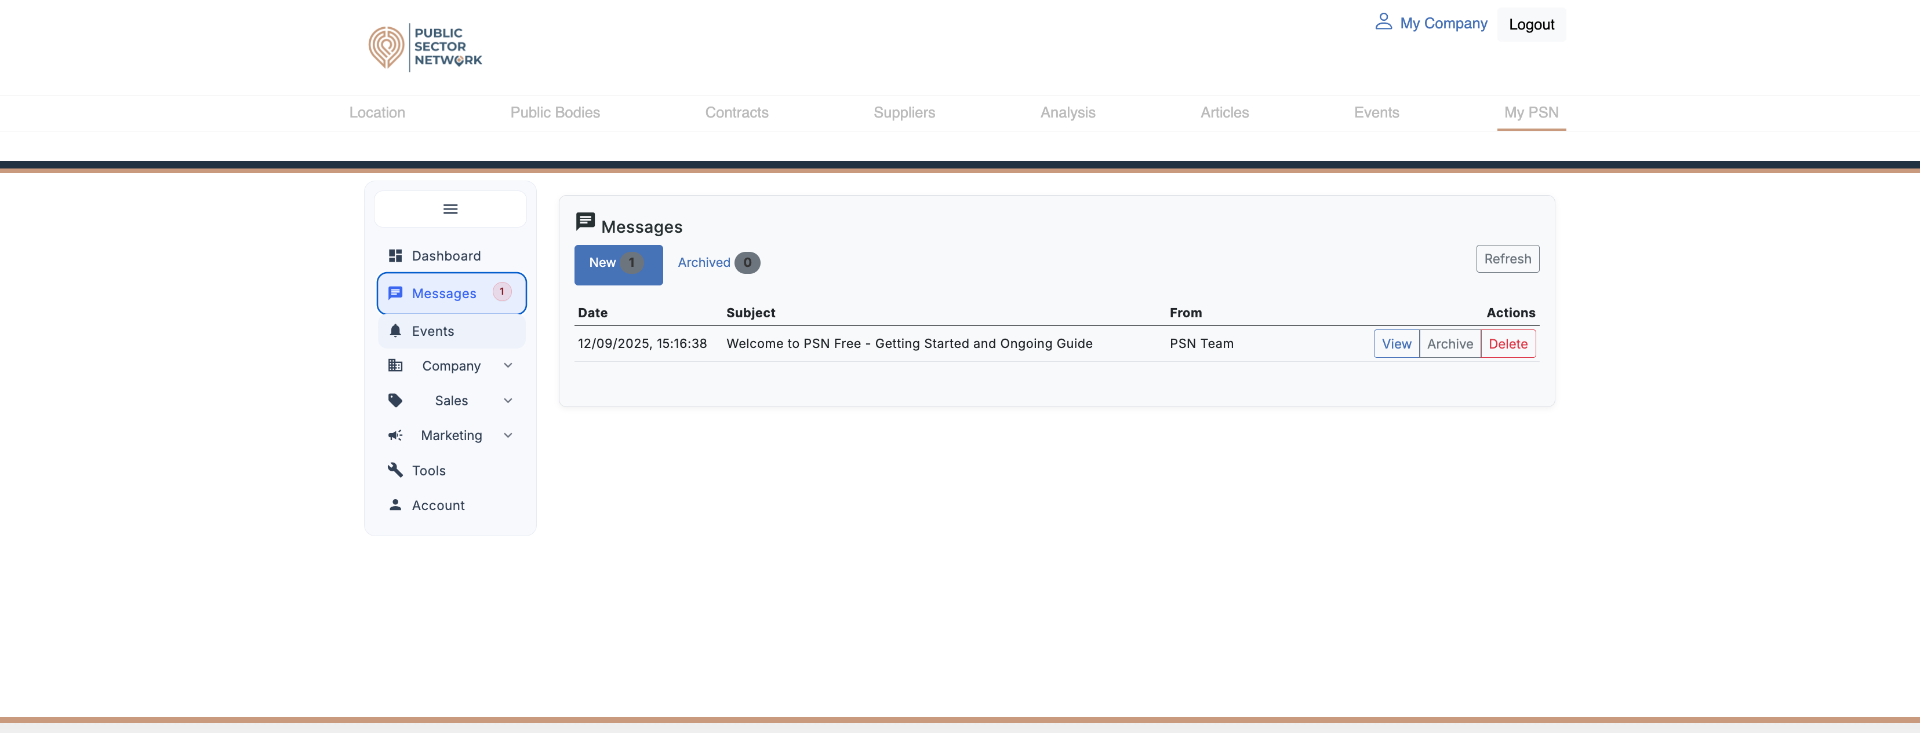Viewport: 1920px width, 733px height.
Task: Click the date 12/09/2025, 15:16:38
Action: click(642, 344)
